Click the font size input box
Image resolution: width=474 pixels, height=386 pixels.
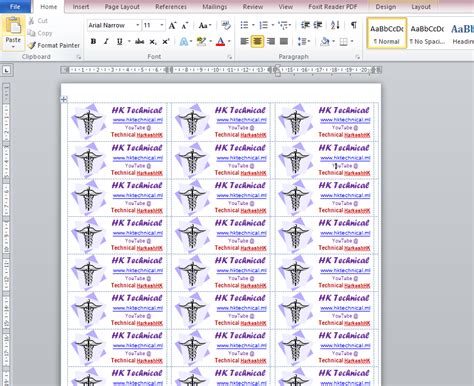(x=150, y=25)
